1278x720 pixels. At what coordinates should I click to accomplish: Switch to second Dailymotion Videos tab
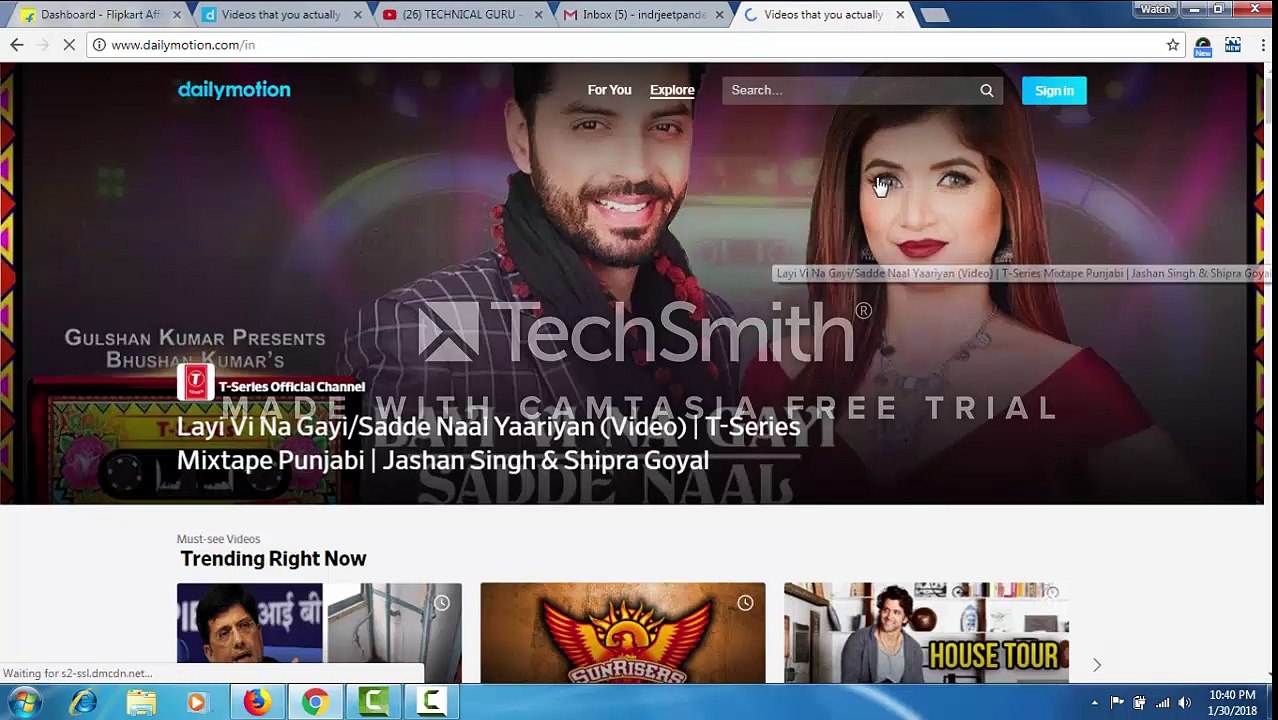click(280, 14)
